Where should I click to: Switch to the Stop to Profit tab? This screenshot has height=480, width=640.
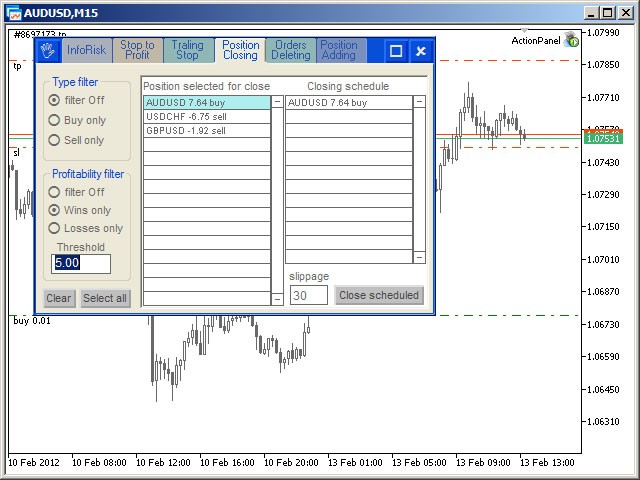(x=138, y=50)
